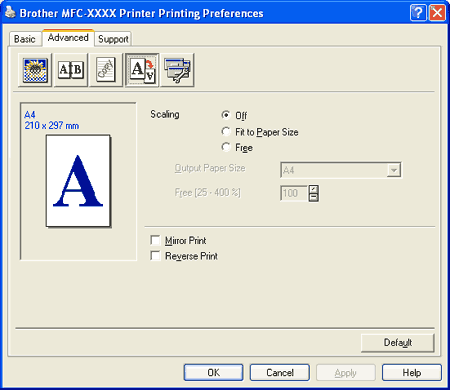Open the Support tab

(x=113, y=39)
